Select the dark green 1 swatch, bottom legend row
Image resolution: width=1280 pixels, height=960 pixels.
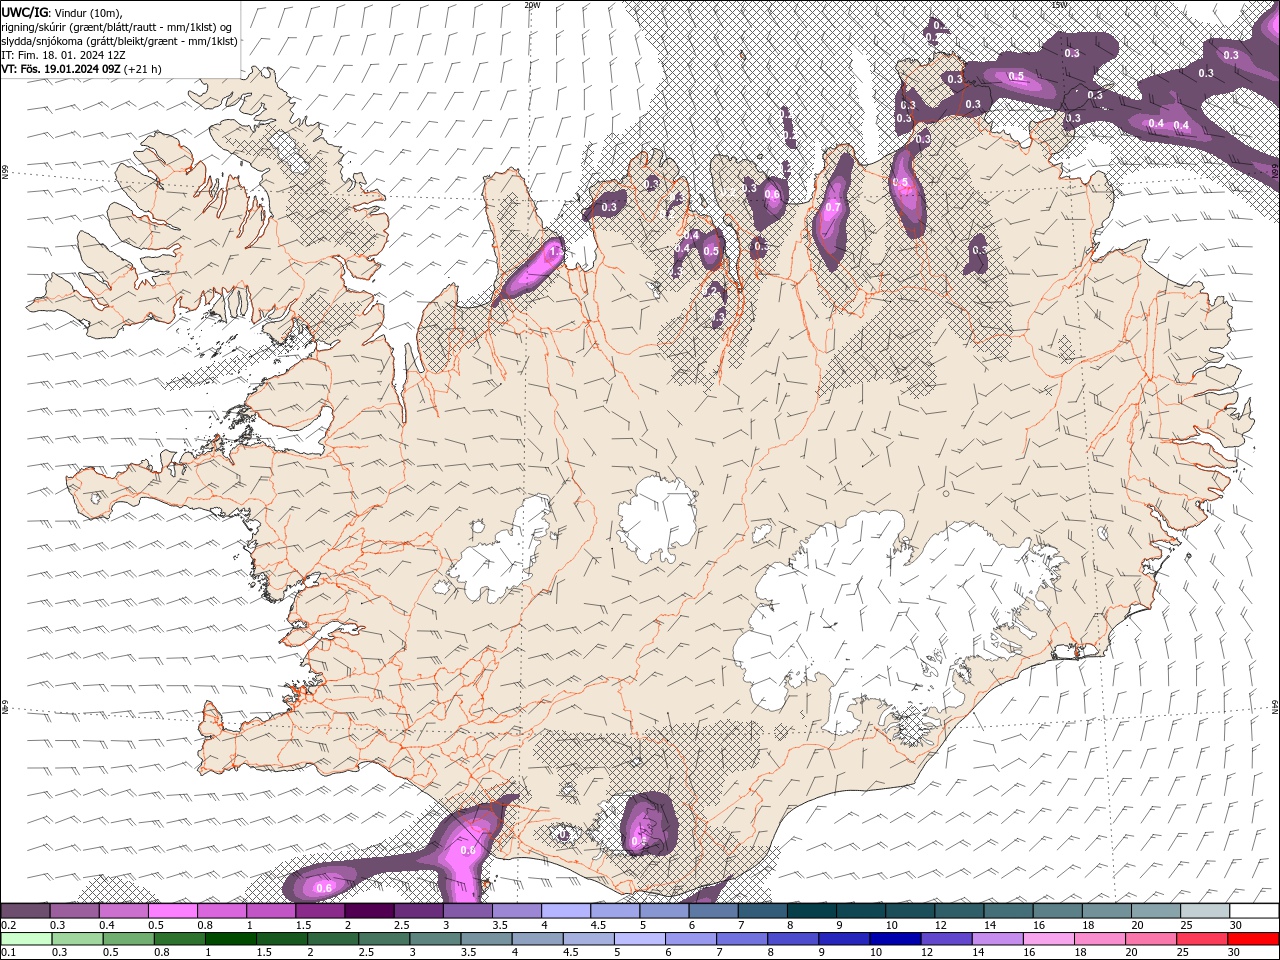coord(231,939)
